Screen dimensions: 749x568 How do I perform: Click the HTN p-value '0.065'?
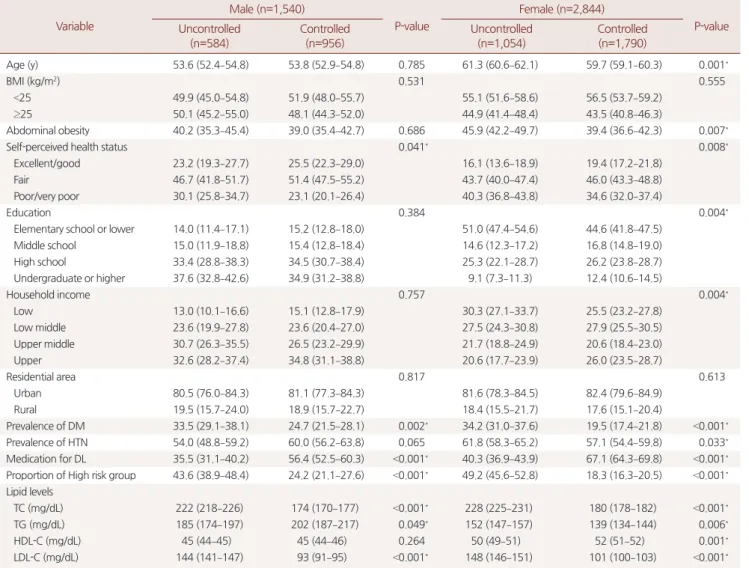[411, 442]
